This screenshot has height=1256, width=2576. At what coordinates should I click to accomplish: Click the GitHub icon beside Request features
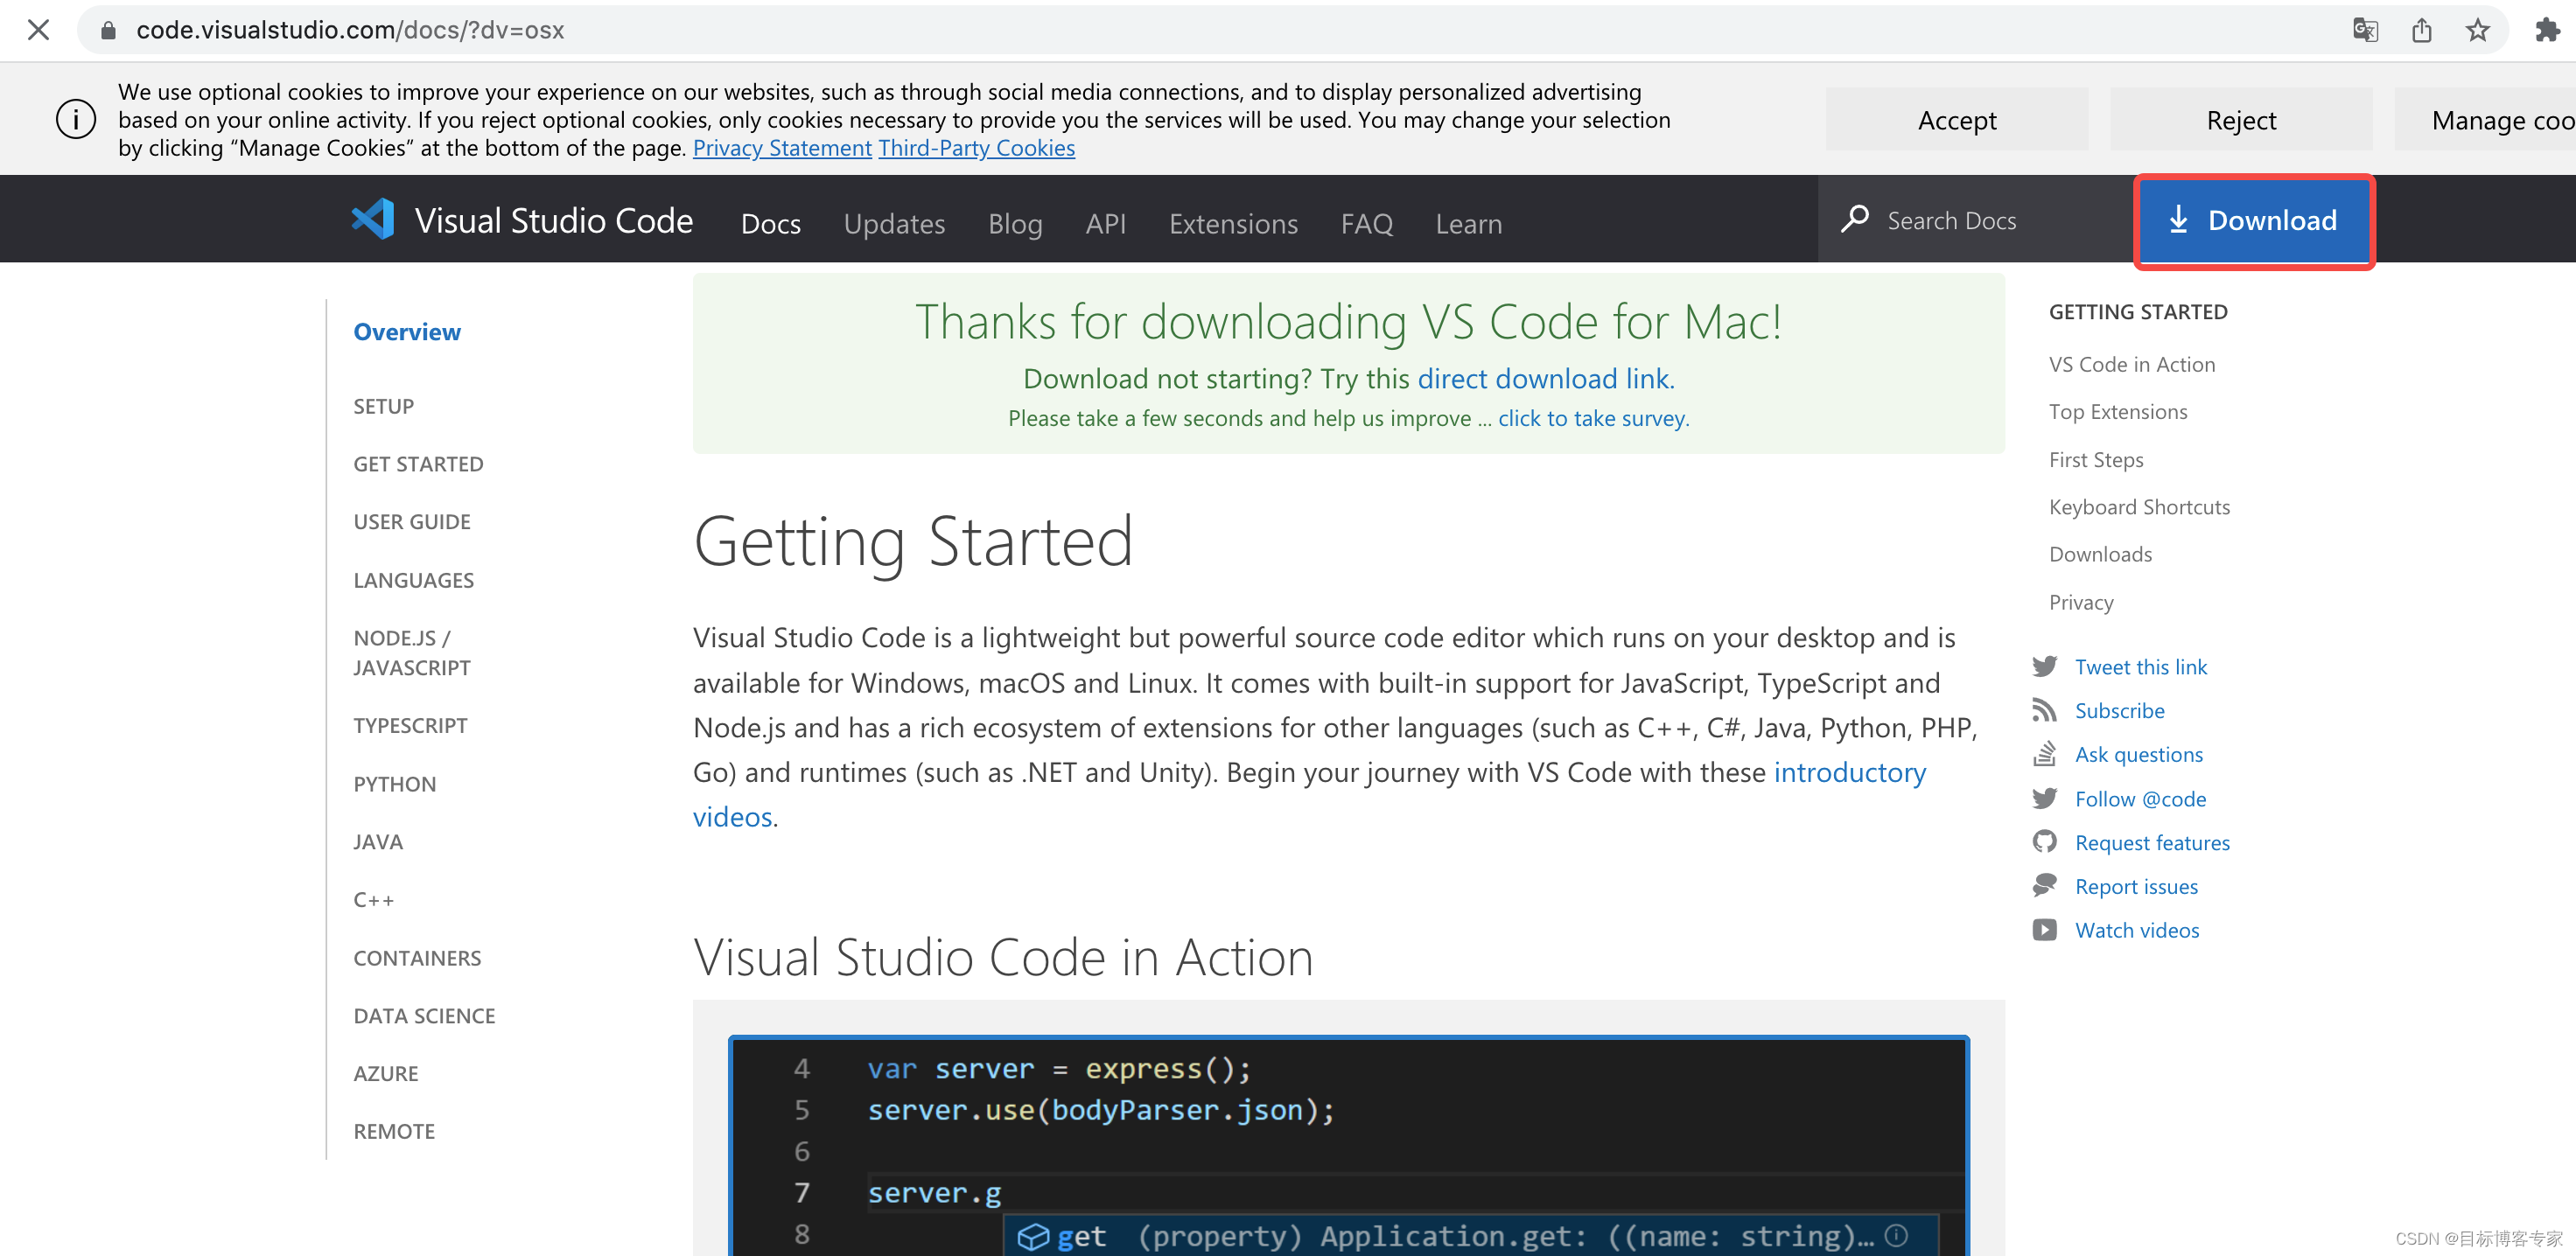(2045, 842)
